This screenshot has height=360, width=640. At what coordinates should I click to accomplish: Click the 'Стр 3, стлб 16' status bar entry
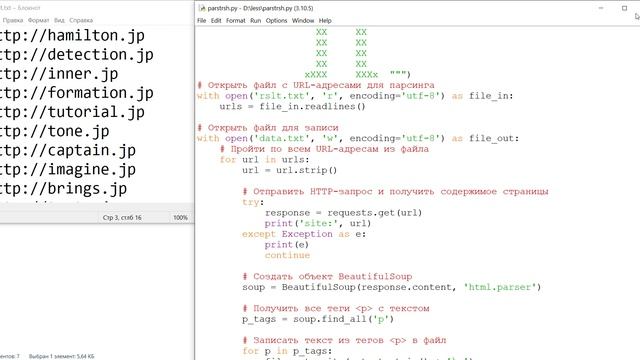[x=122, y=218]
